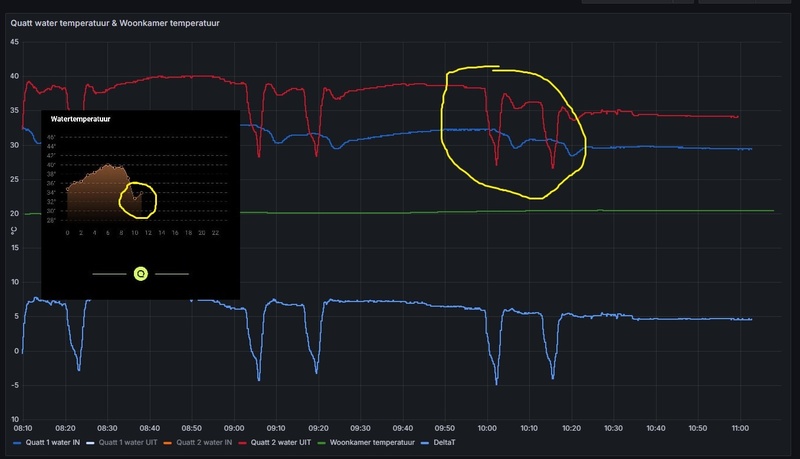Click the 10:30 time axis label
This screenshot has height=459, width=800.
coord(613,428)
